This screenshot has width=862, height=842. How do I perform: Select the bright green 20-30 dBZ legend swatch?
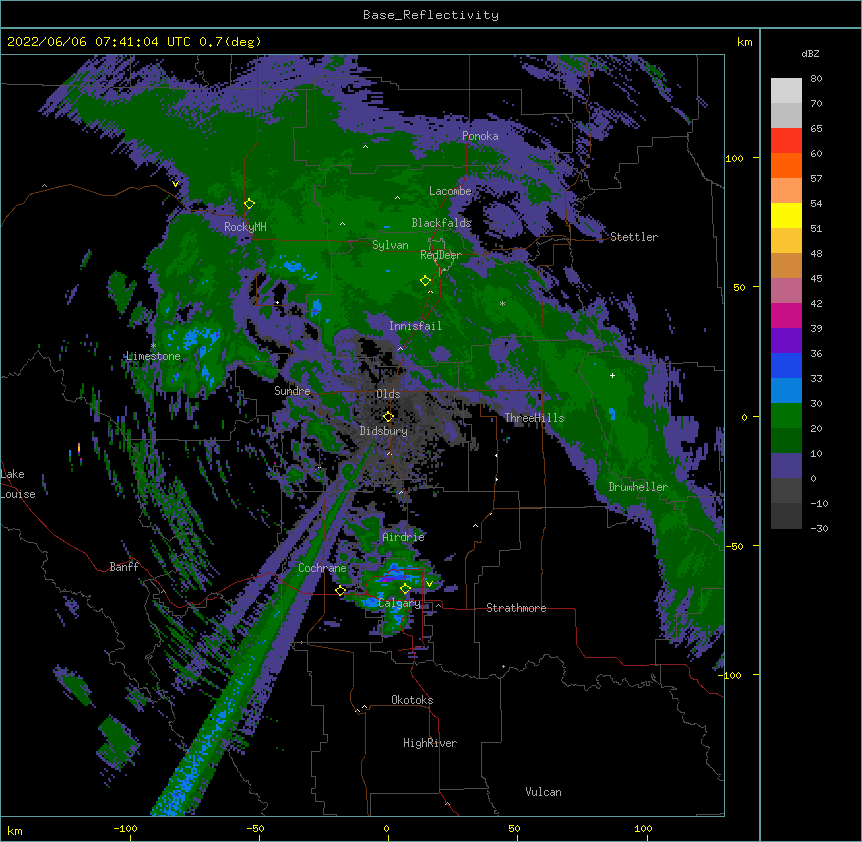(786, 416)
